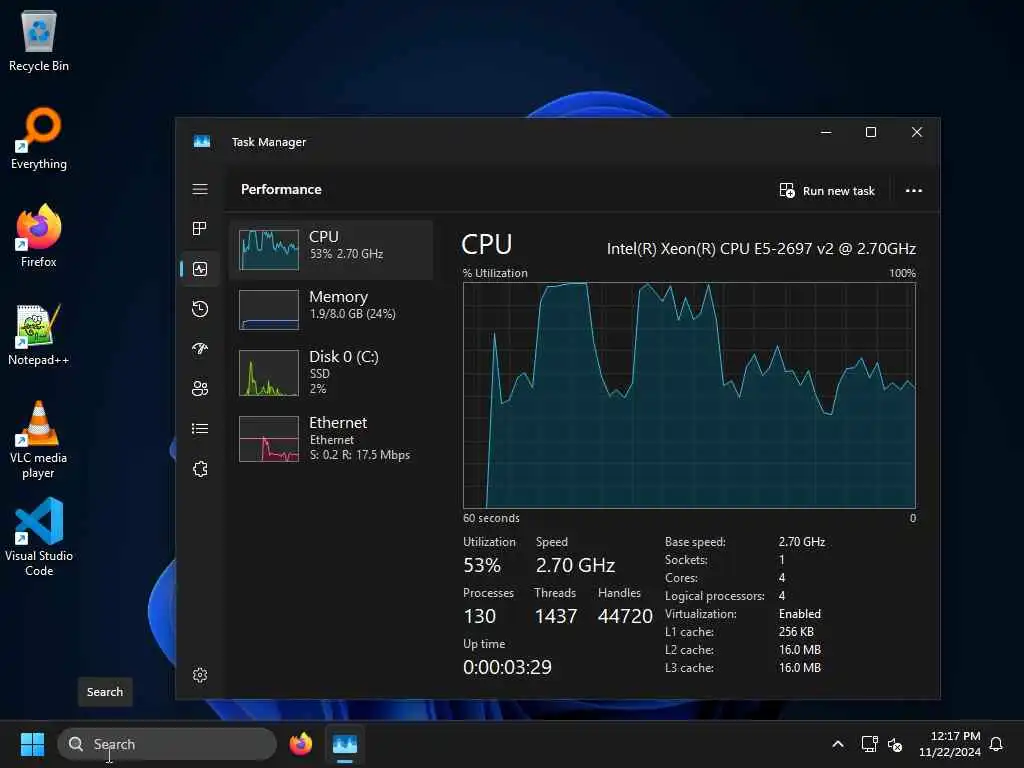Close the Task Manager window
This screenshot has width=1024, height=768.
click(917, 133)
